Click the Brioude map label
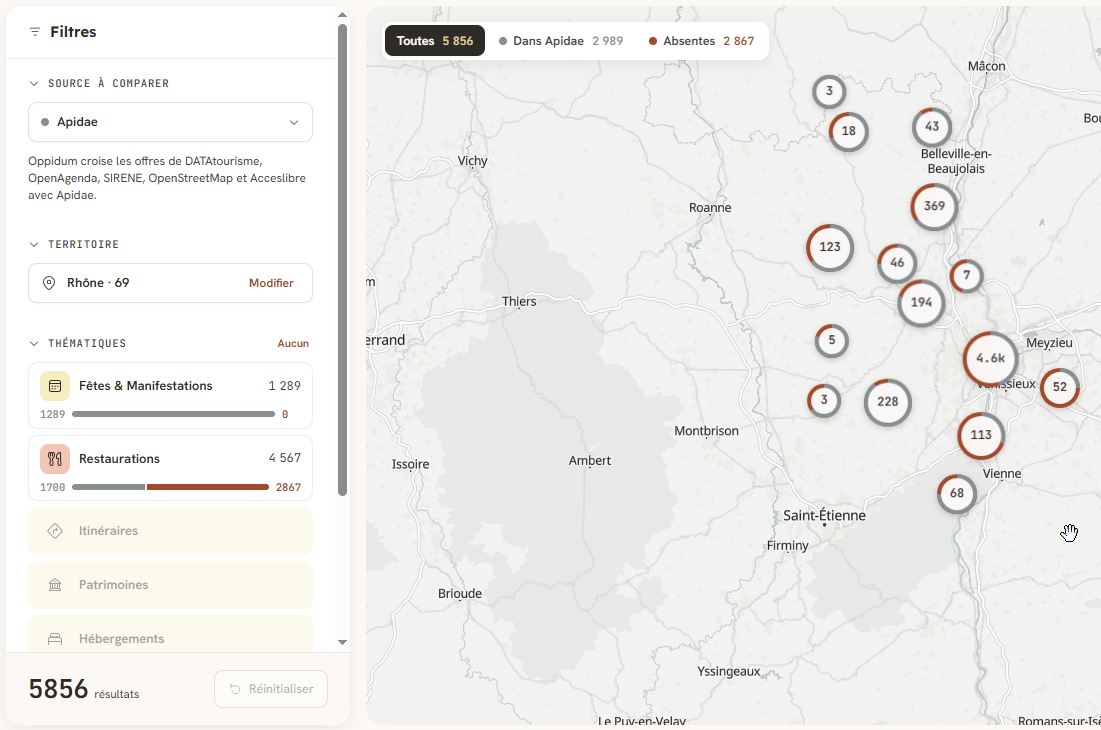Screen dimensions: 1101x730 460,594
